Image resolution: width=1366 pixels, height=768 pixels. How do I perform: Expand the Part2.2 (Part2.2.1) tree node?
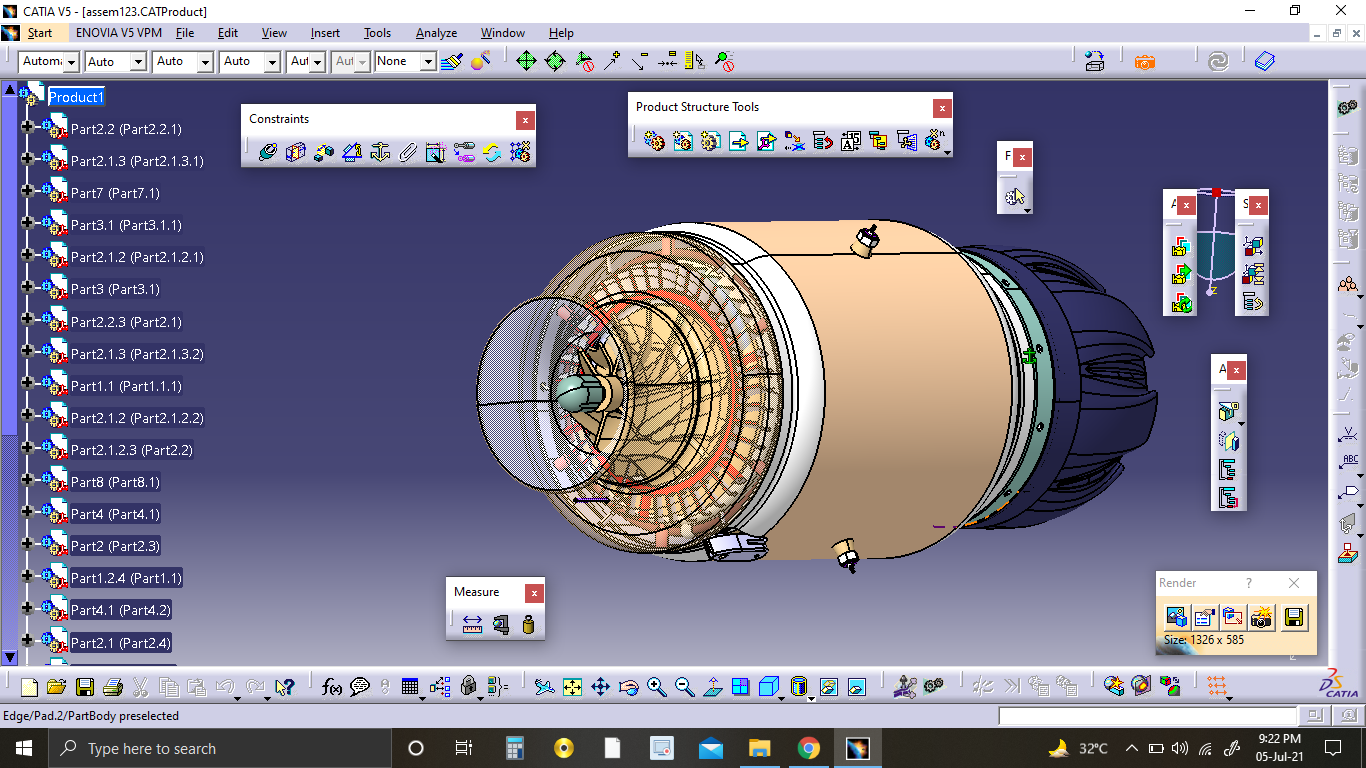(27, 128)
